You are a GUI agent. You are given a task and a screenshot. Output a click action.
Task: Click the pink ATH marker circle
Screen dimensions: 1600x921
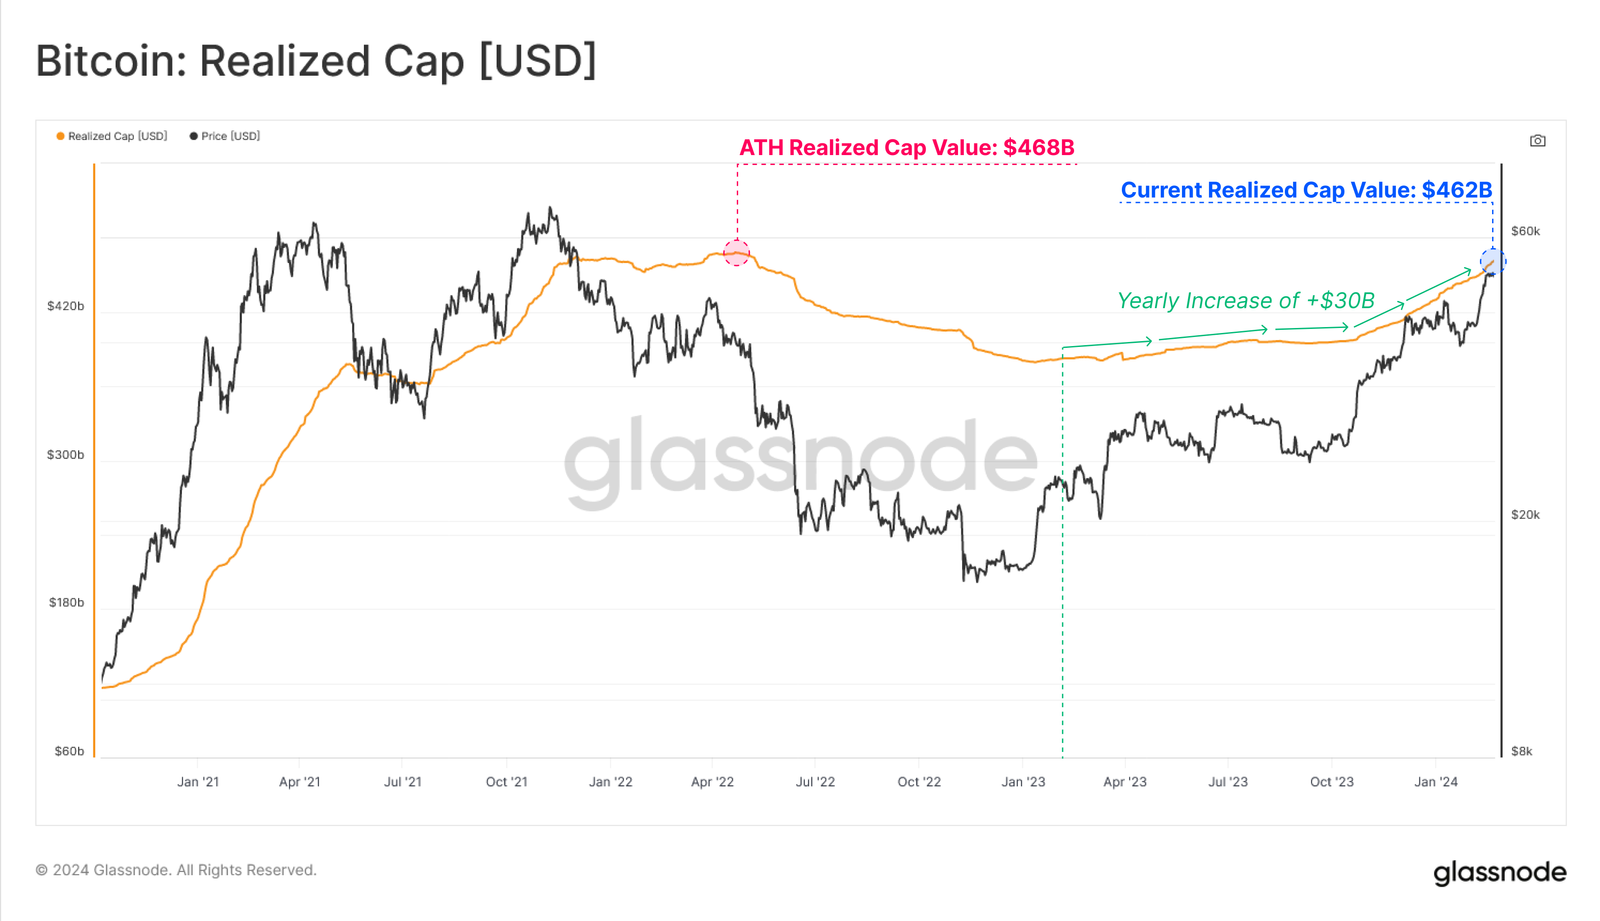(737, 253)
